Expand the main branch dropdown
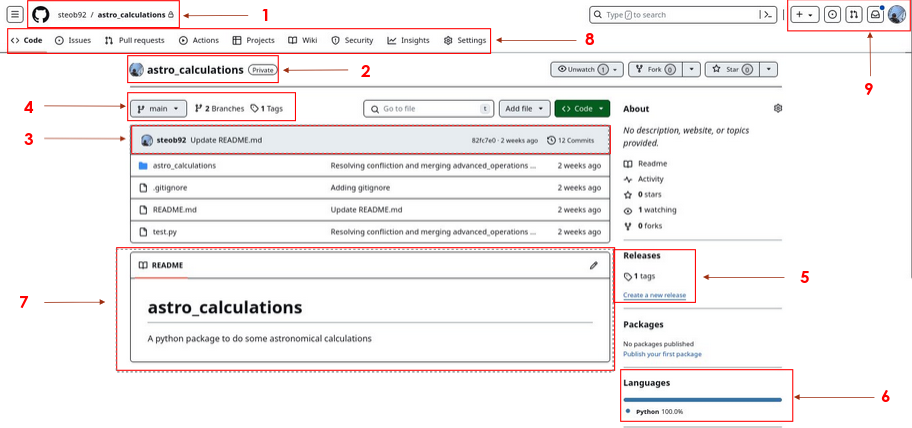Screen dimensions: 912x428 coord(158,108)
